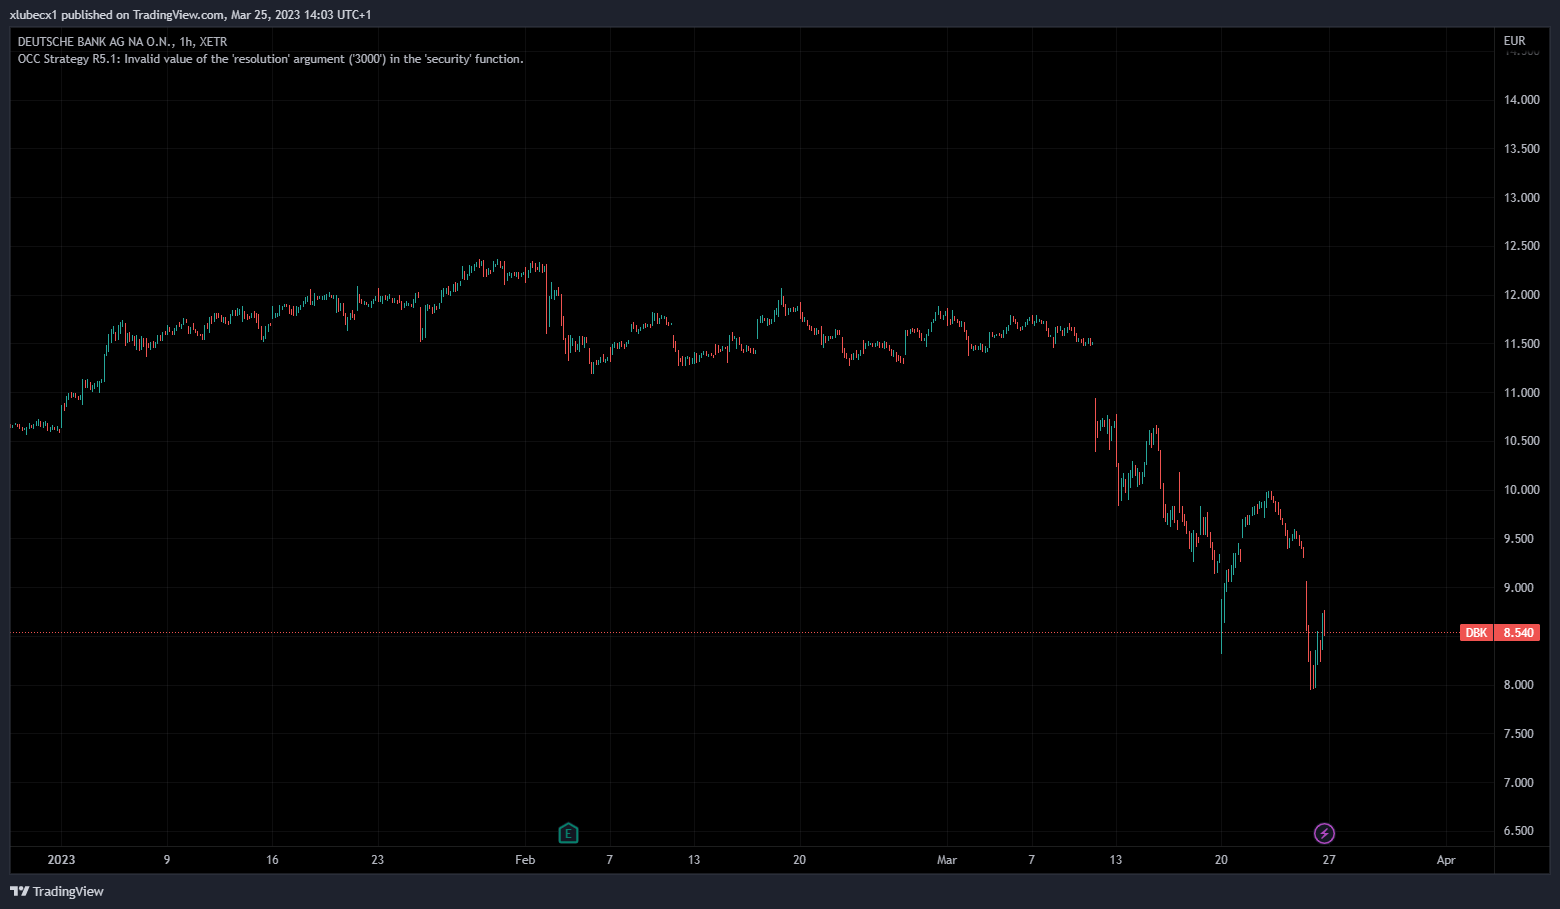Click the 14.000 price level on axis
This screenshot has width=1560, height=909.
pyautogui.click(x=1521, y=100)
